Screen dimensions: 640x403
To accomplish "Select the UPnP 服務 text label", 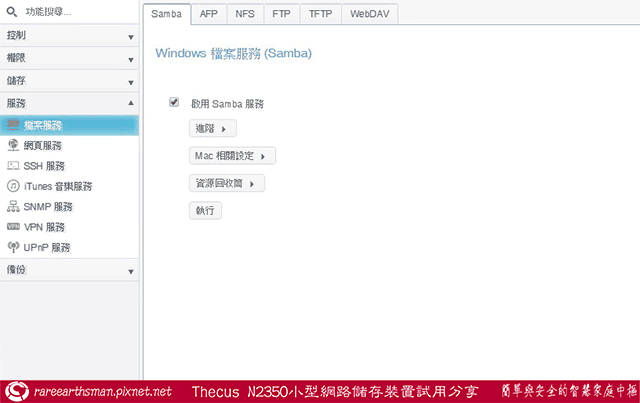I will click(x=47, y=247).
